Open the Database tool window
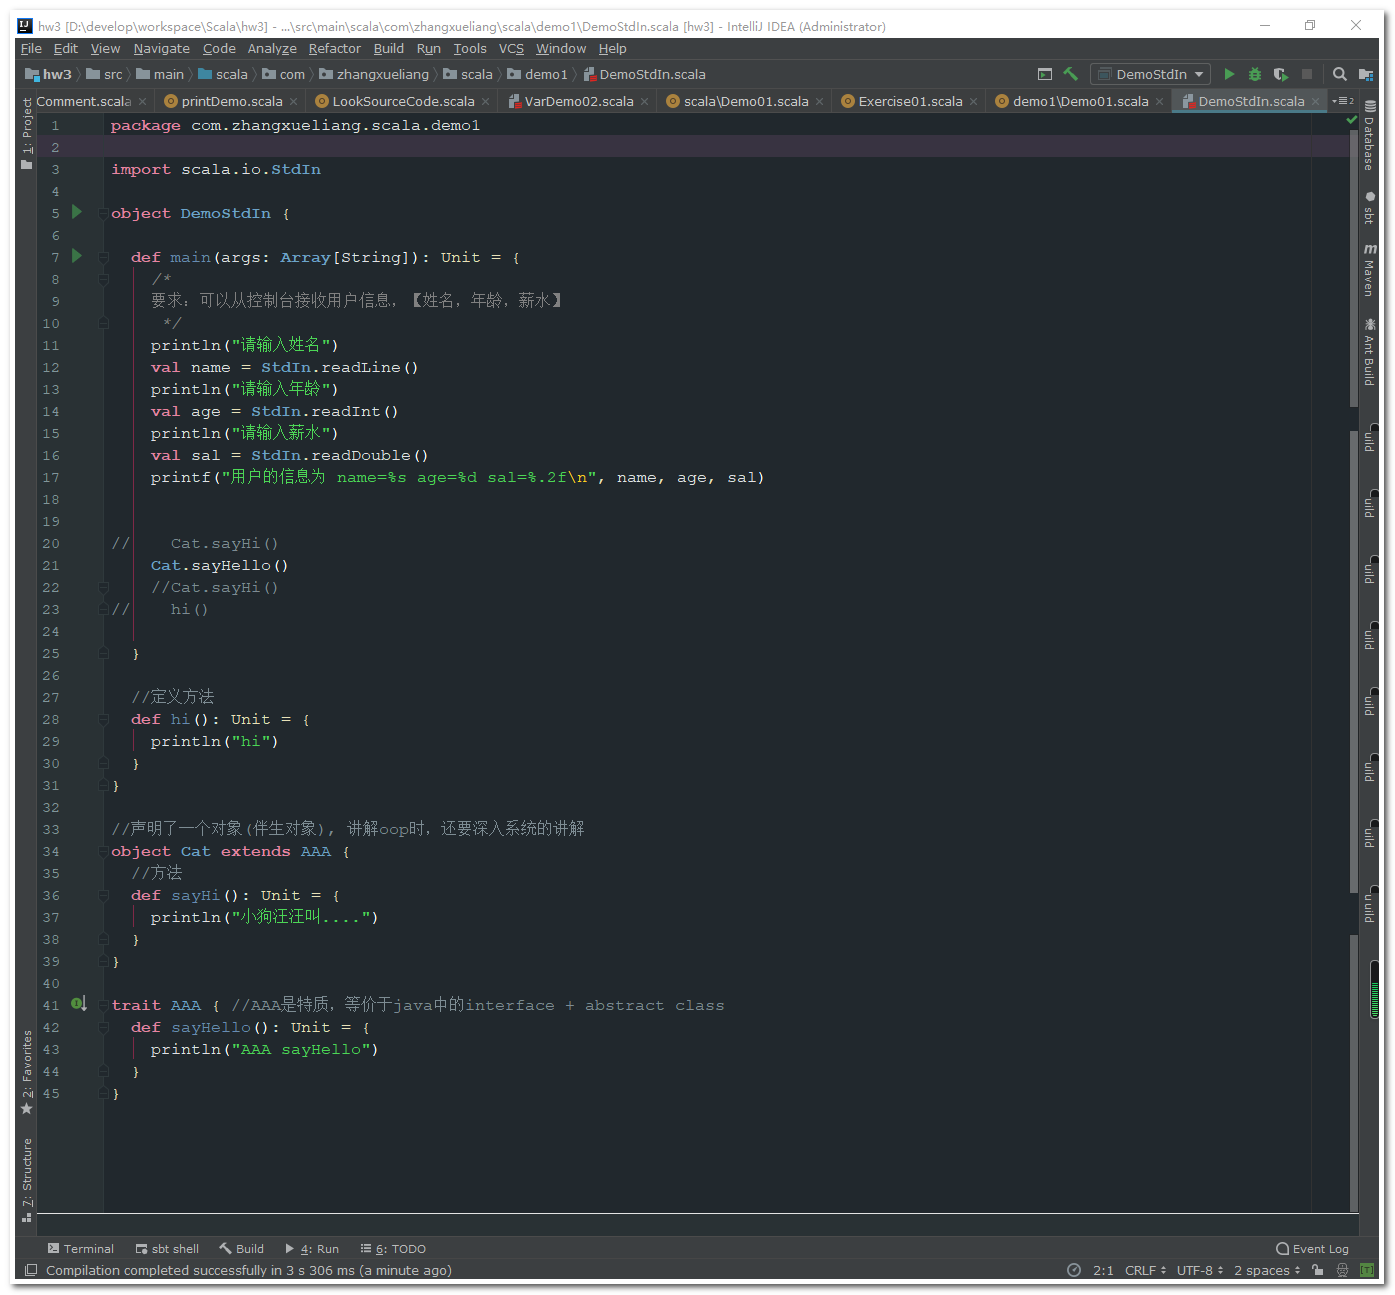Viewport: 1395px width, 1295px height. pos(1370,135)
